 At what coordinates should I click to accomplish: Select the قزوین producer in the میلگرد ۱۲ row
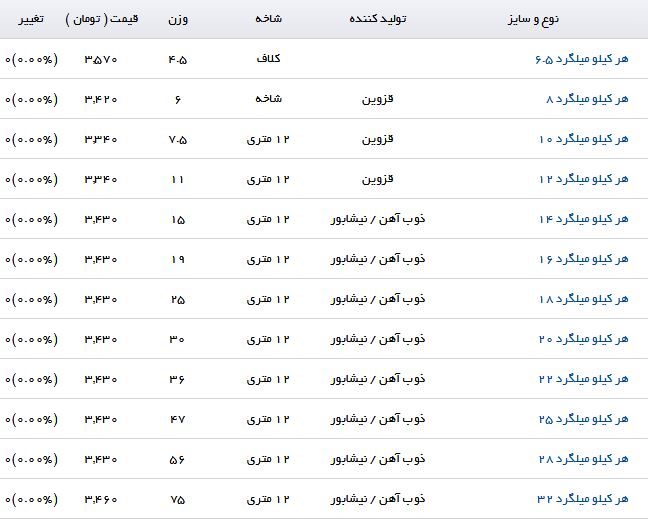point(377,179)
